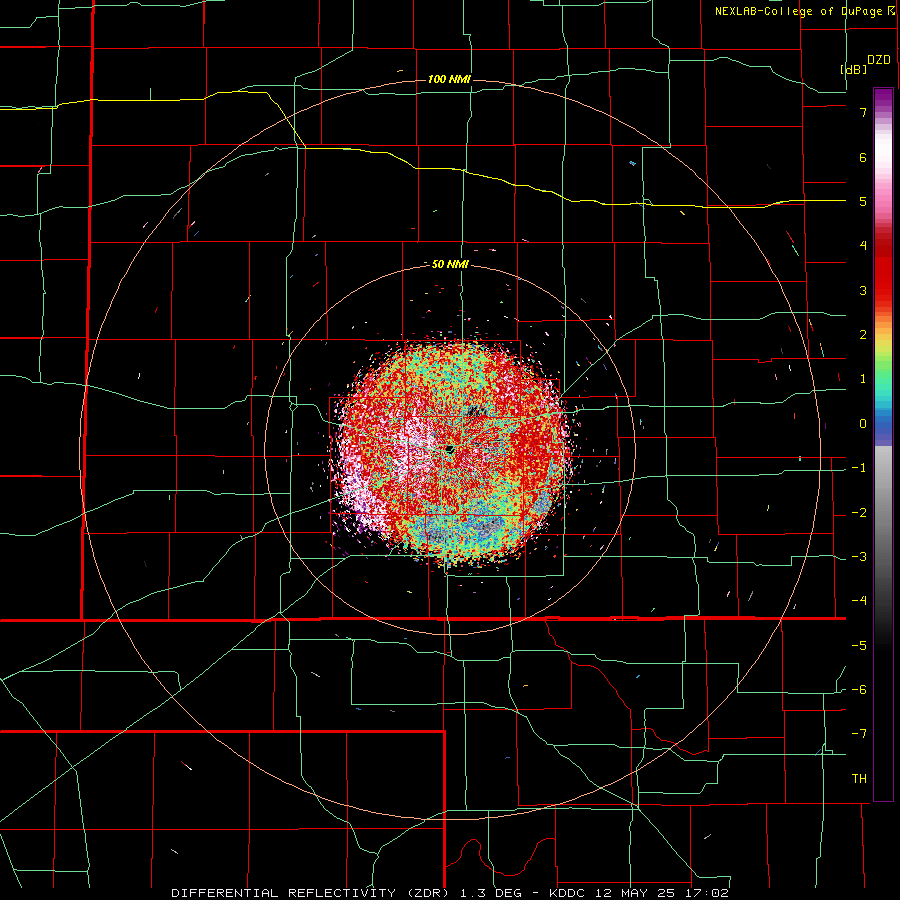Select the -7 value on the dB scale
This screenshot has height=900, width=900.
859,734
